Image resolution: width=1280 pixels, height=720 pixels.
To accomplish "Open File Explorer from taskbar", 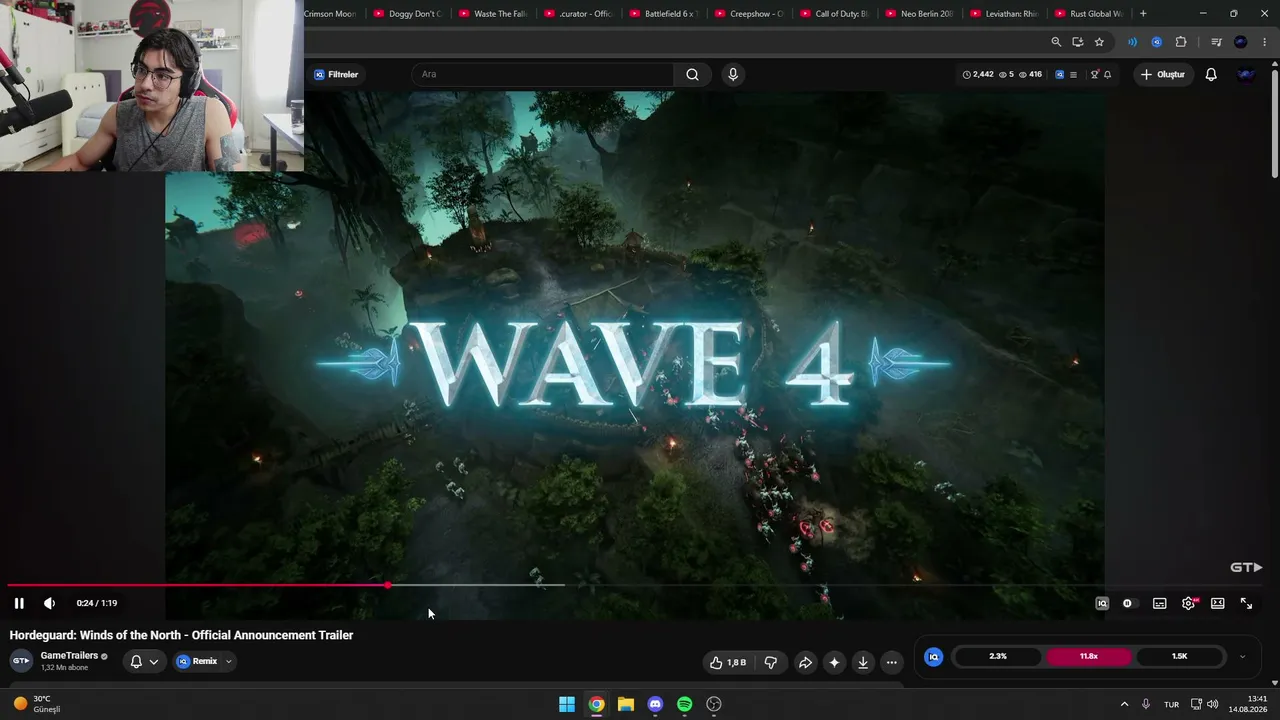I will click(x=626, y=704).
